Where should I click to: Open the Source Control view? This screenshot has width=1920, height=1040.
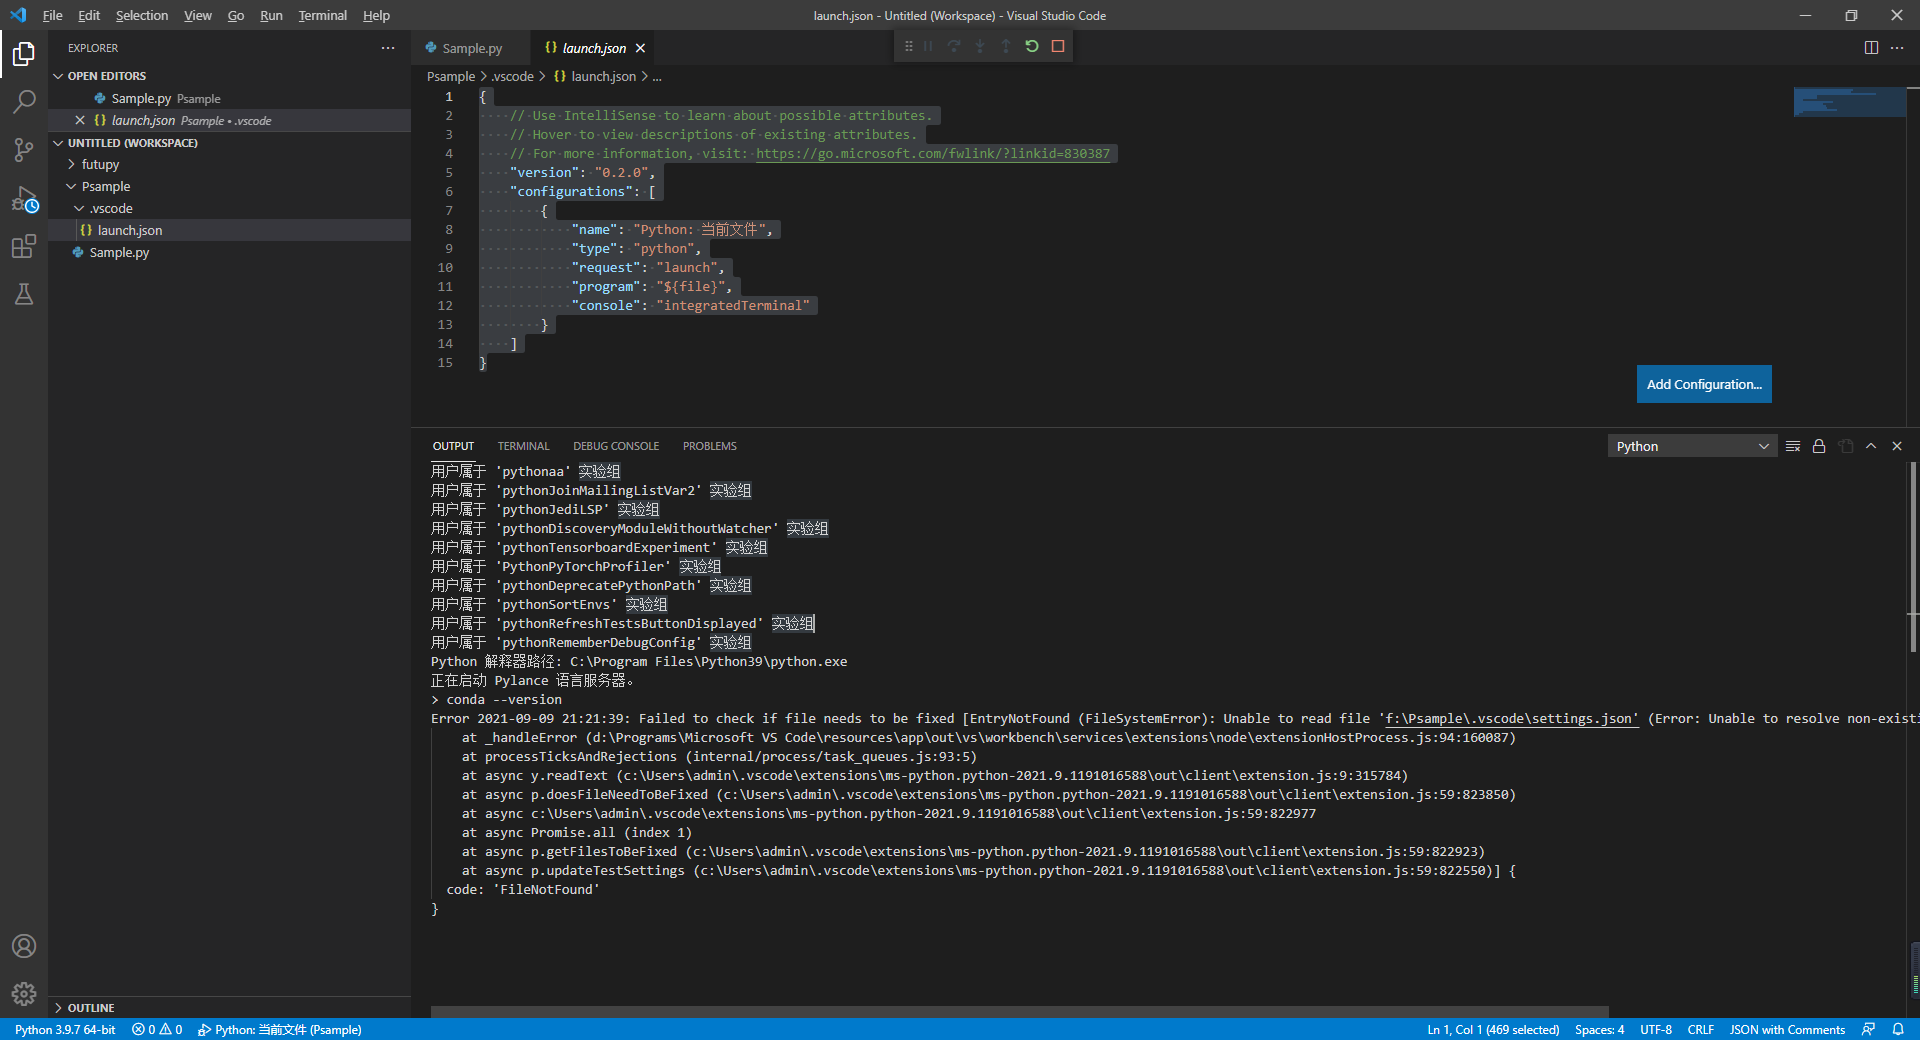24,150
